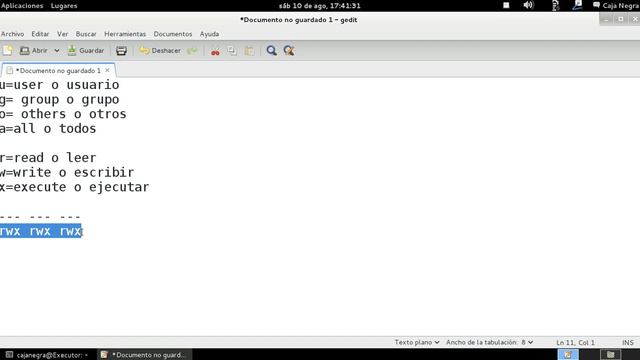Open the Texto plano syntax dropdown
The height and width of the screenshot is (360, 640).
(x=417, y=342)
